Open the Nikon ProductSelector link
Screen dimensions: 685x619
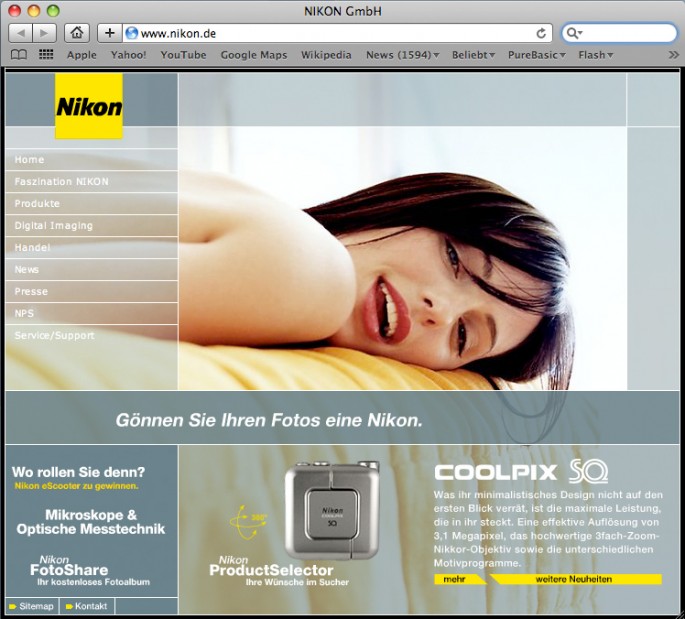pos(279,571)
